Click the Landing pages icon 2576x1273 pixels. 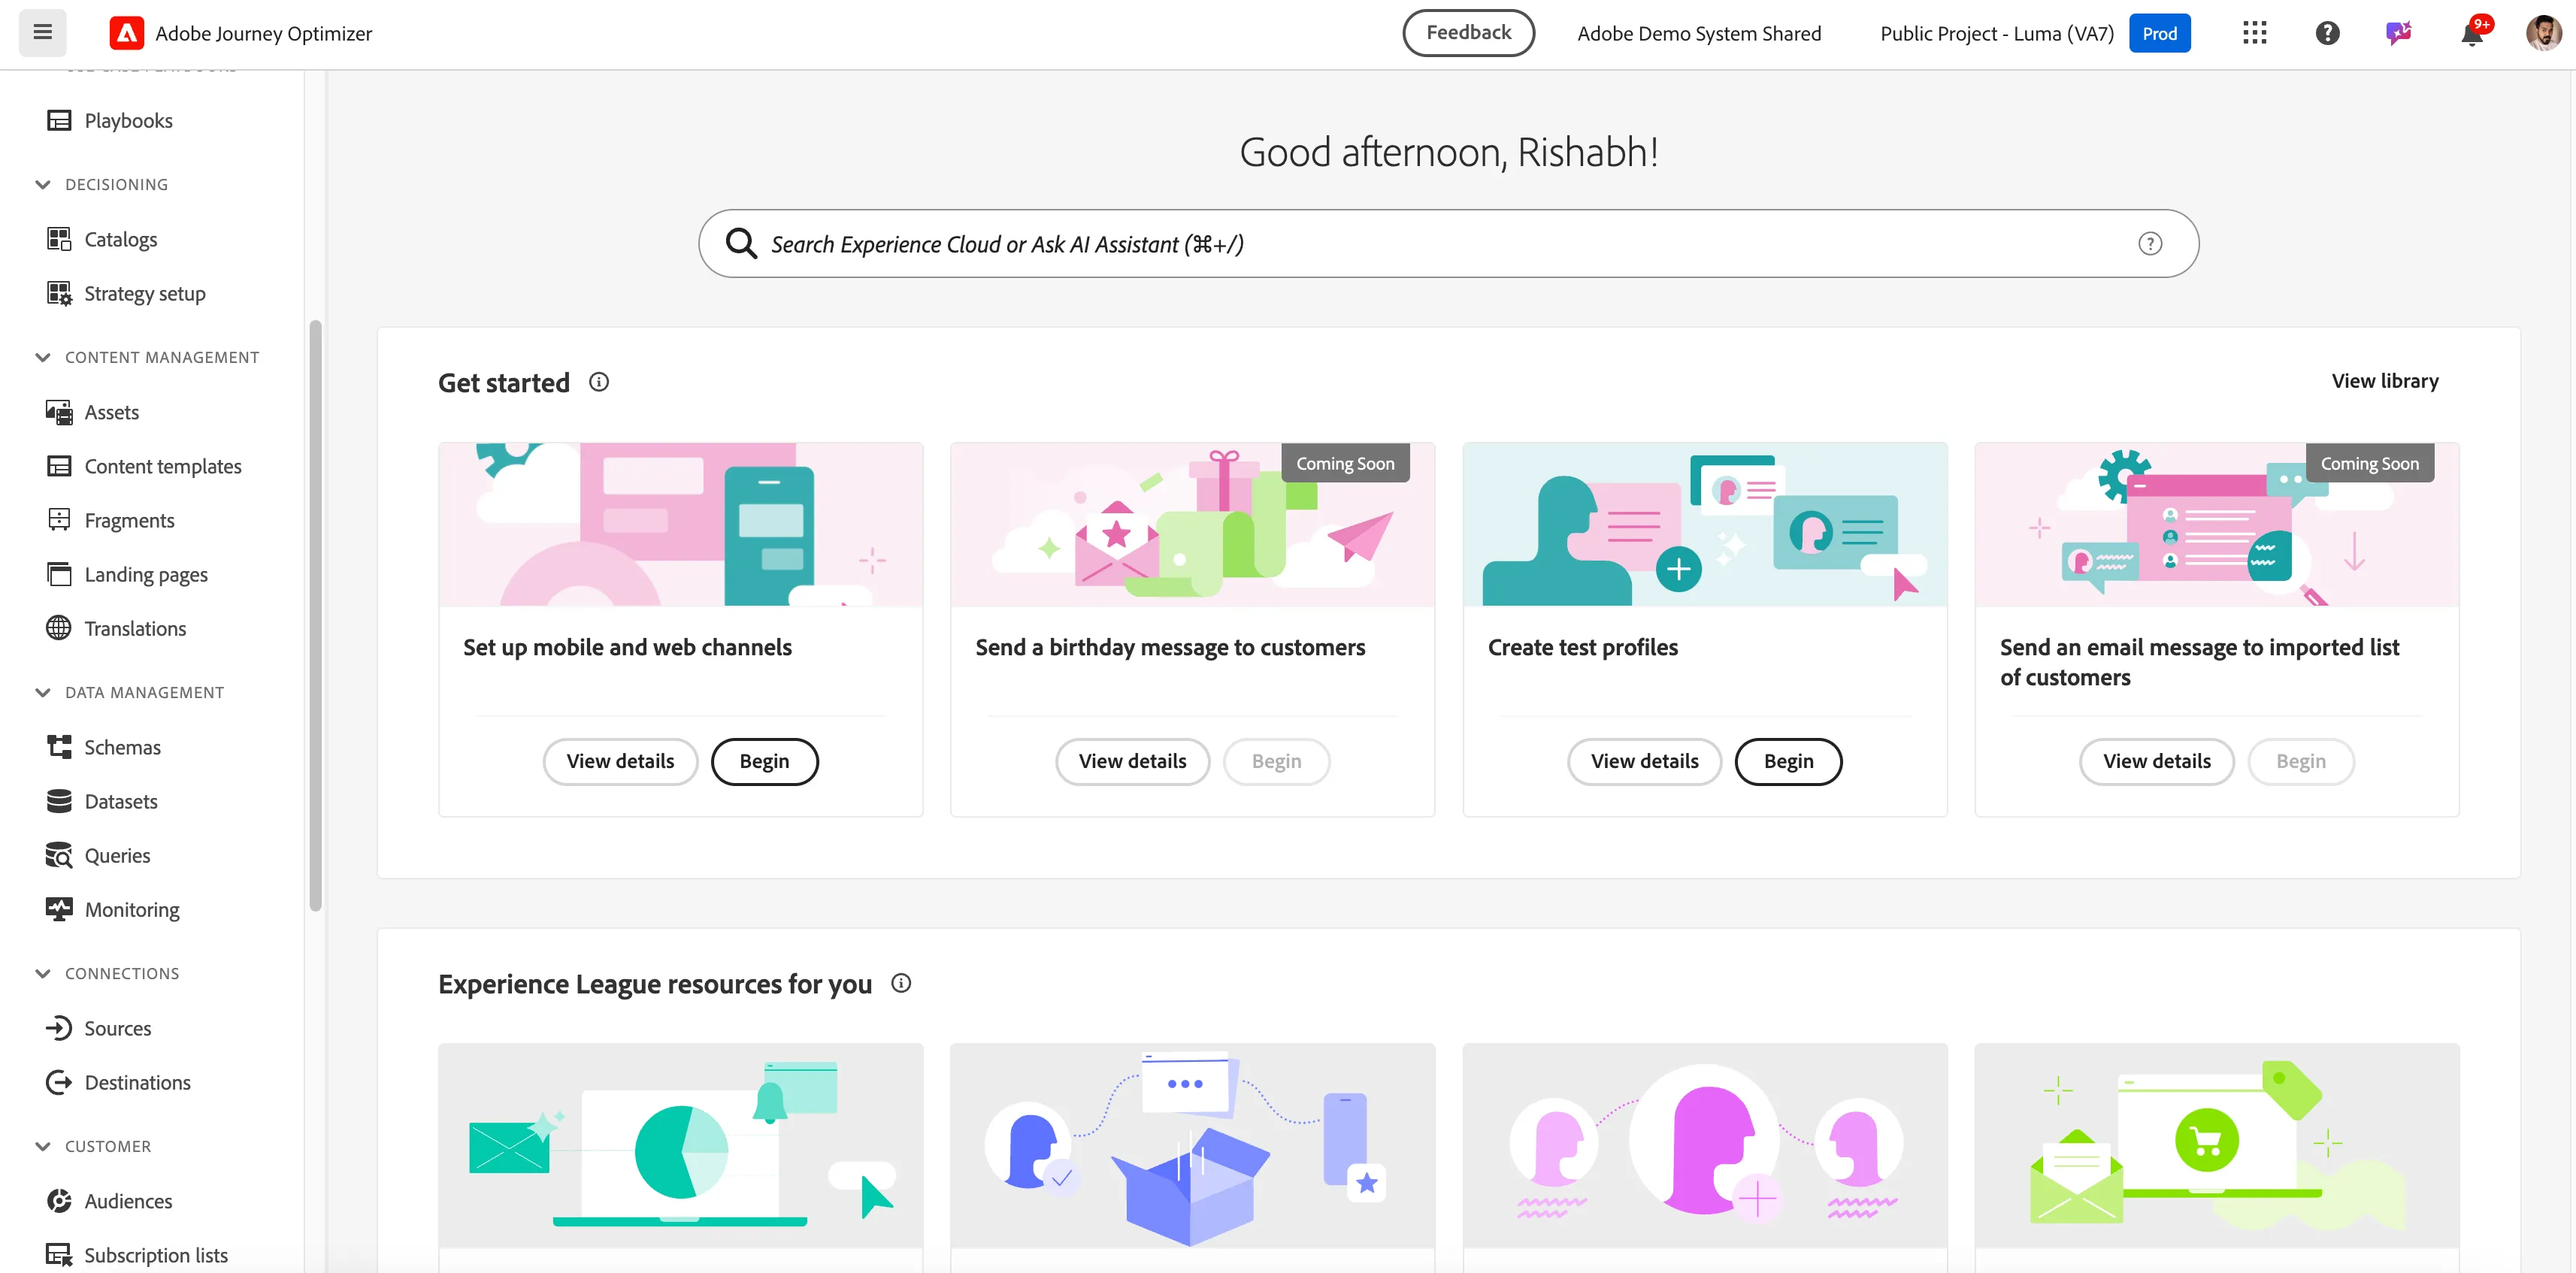tap(59, 574)
